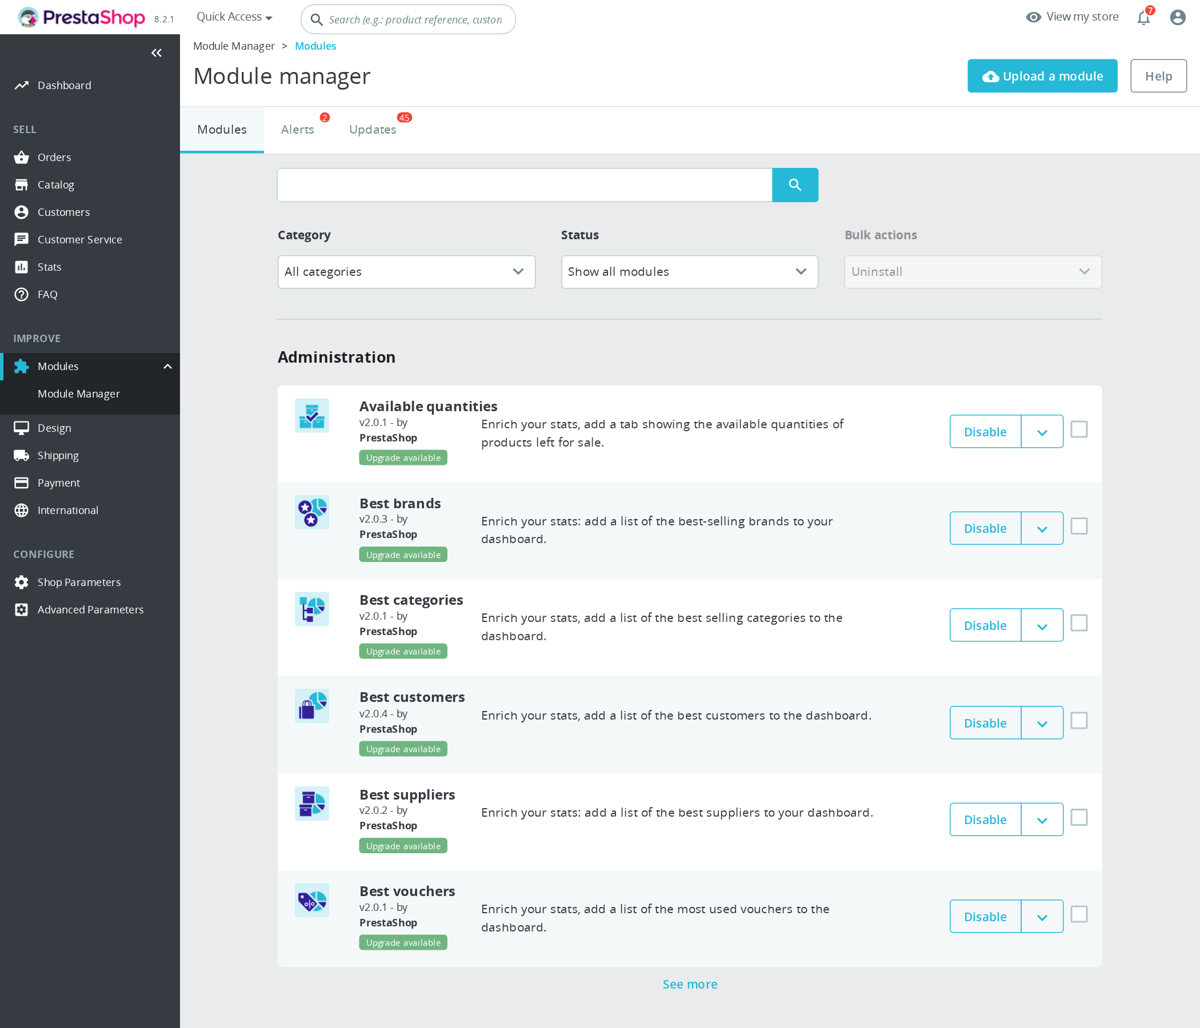Click the Upload a module button
This screenshot has width=1200, height=1028.
pos(1042,76)
